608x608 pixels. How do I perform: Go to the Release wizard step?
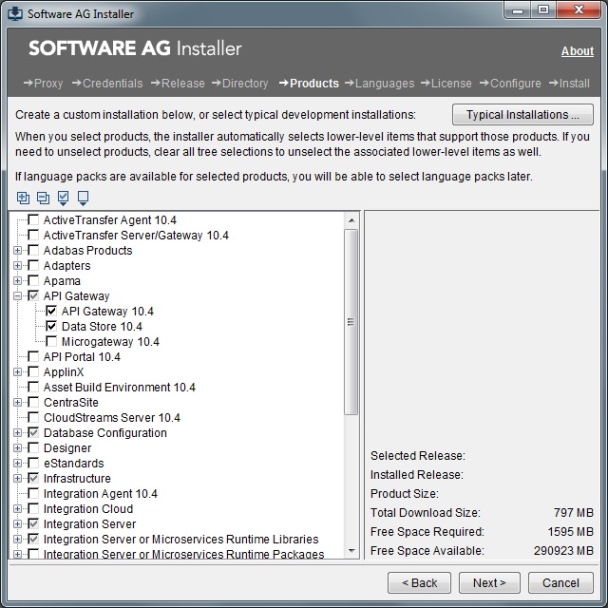click(178, 83)
